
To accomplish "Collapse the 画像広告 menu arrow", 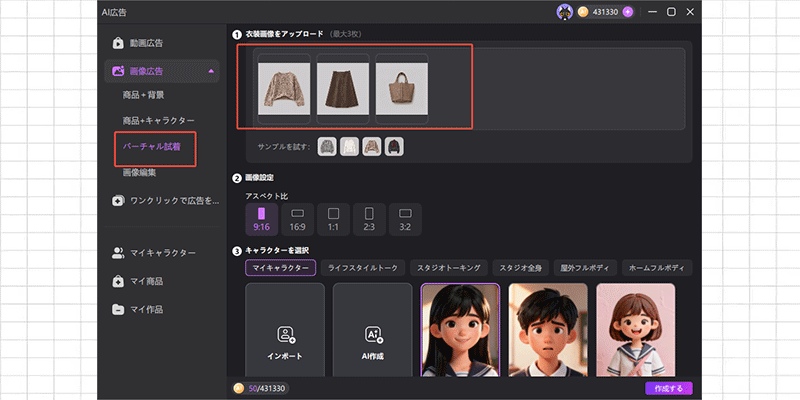I will click(x=211, y=71).
